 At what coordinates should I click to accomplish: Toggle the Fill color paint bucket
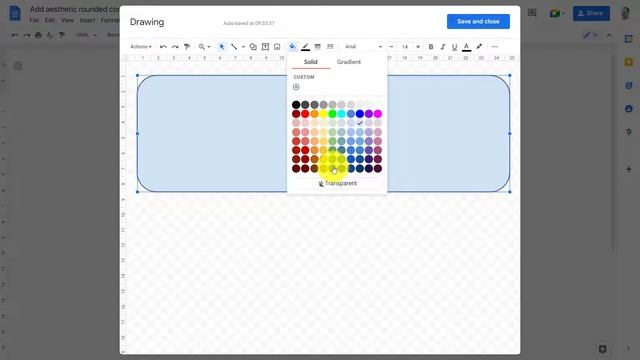293,47
